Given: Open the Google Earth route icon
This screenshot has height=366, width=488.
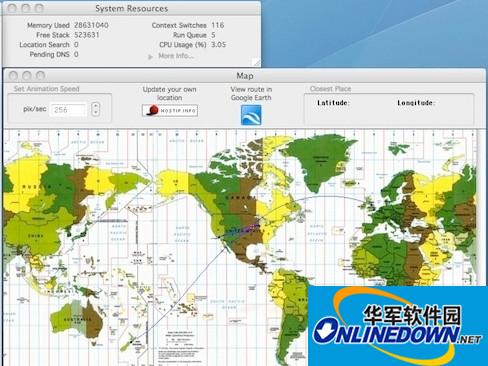Looking at the screenshot, I should (251, 115).
